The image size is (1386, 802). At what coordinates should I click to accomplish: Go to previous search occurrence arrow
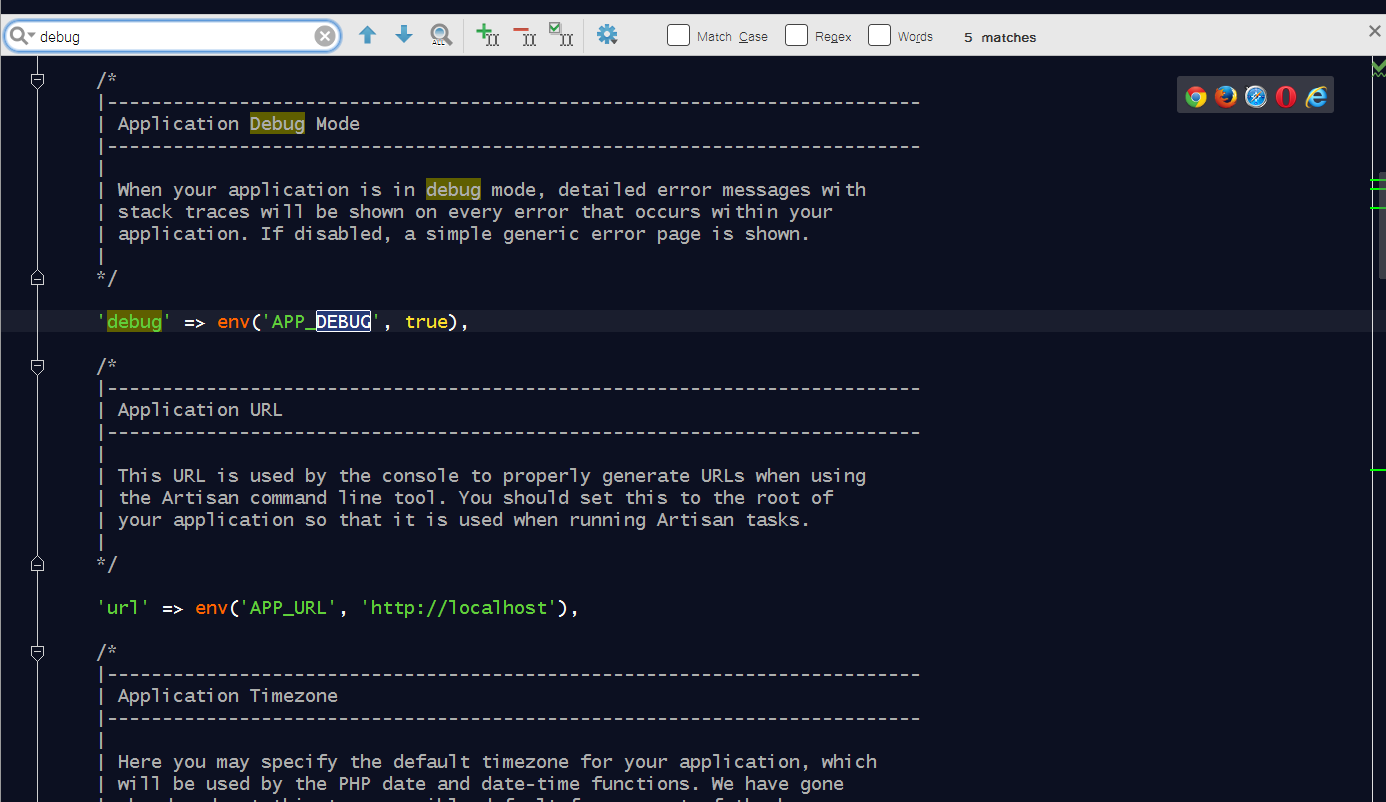[367, 35]
